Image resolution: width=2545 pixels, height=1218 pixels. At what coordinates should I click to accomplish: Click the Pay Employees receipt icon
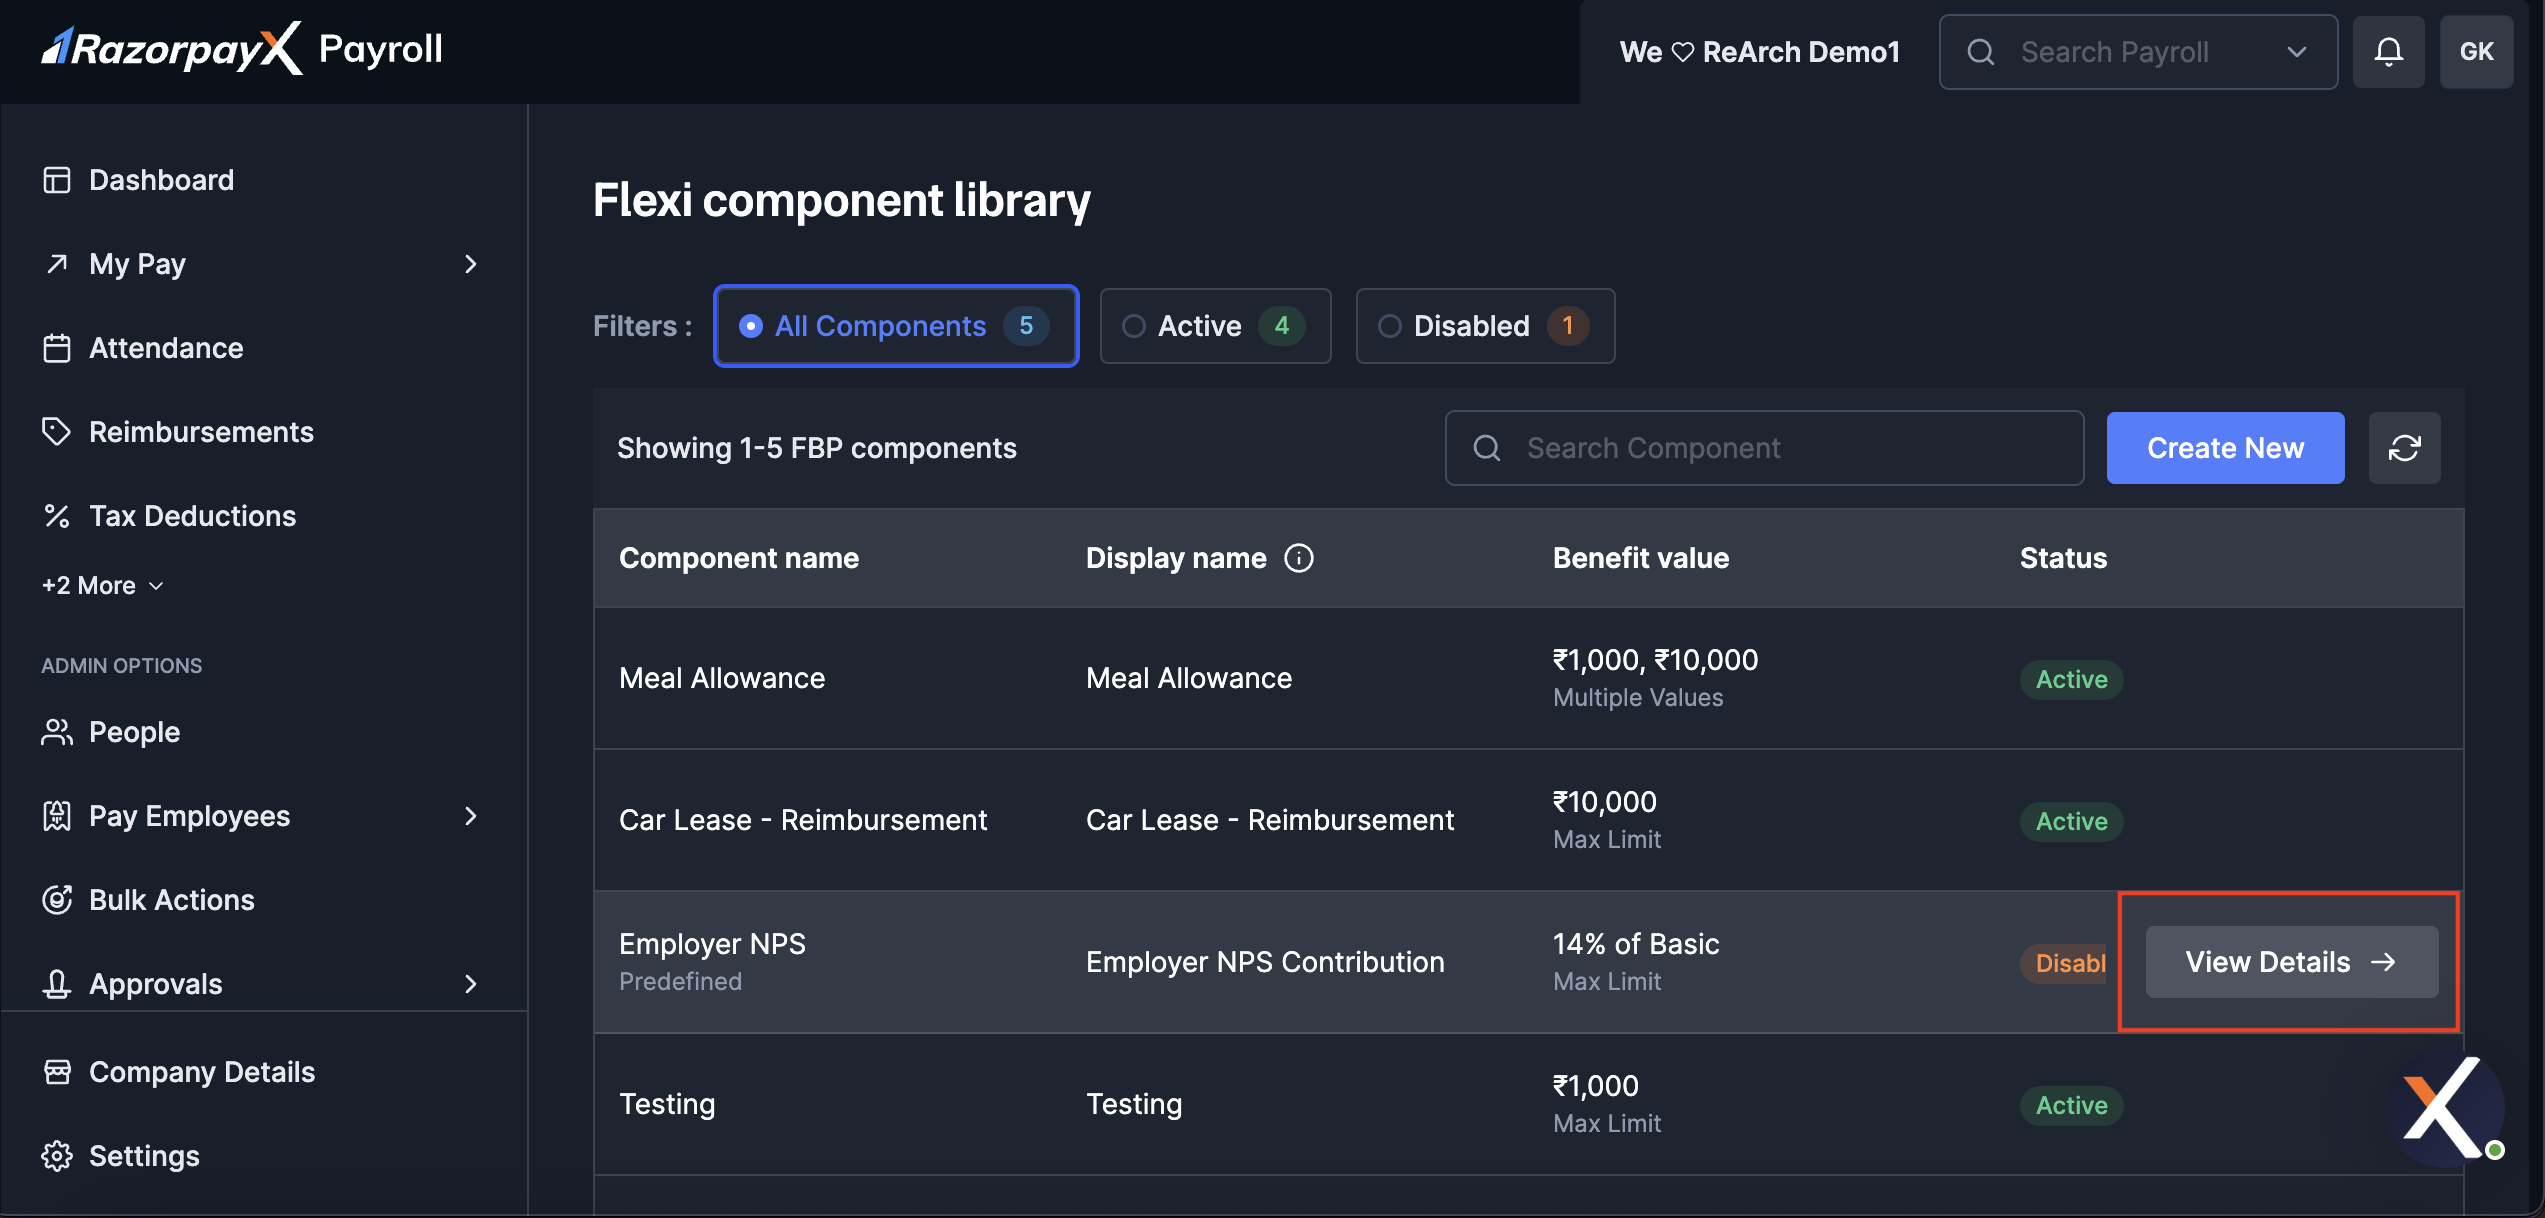(57, 816)
